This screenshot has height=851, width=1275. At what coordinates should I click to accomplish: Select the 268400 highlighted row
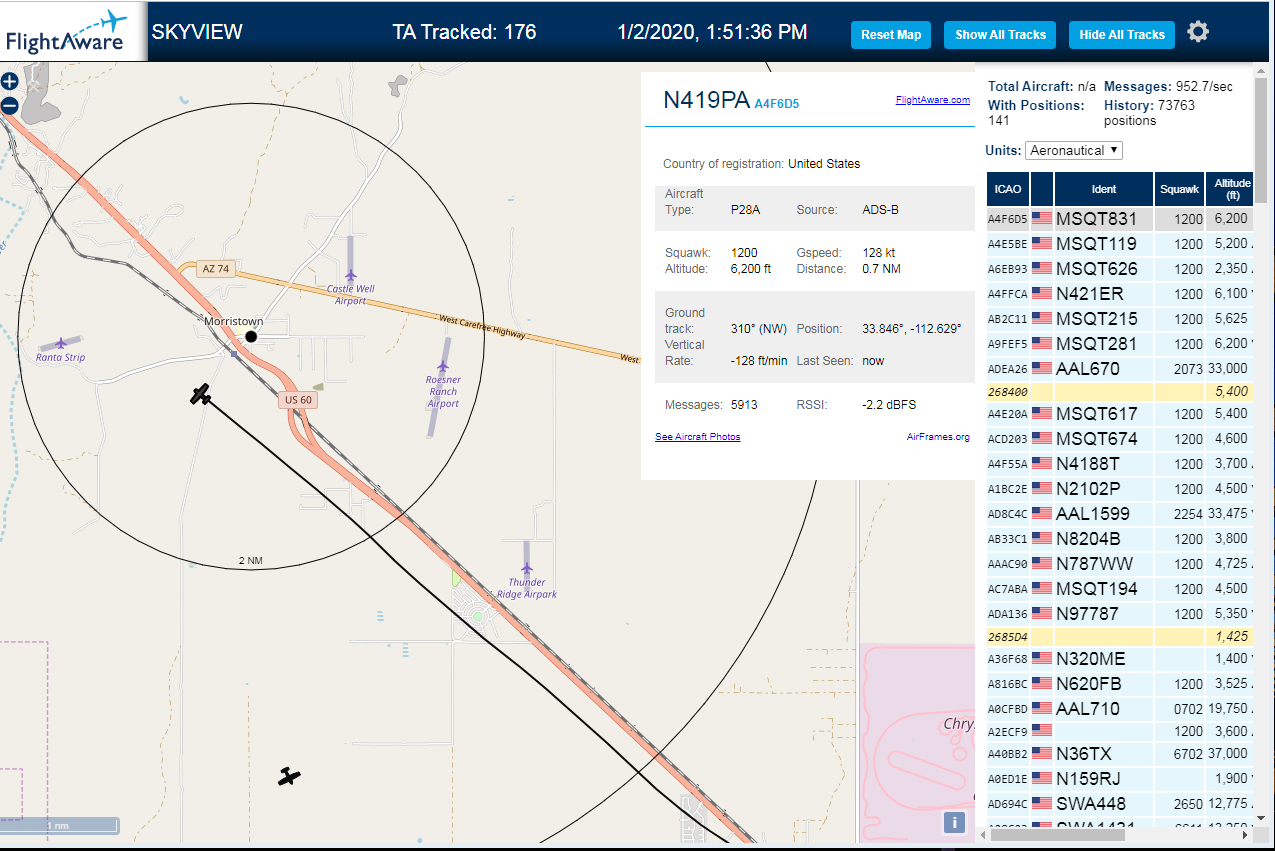1120,391
